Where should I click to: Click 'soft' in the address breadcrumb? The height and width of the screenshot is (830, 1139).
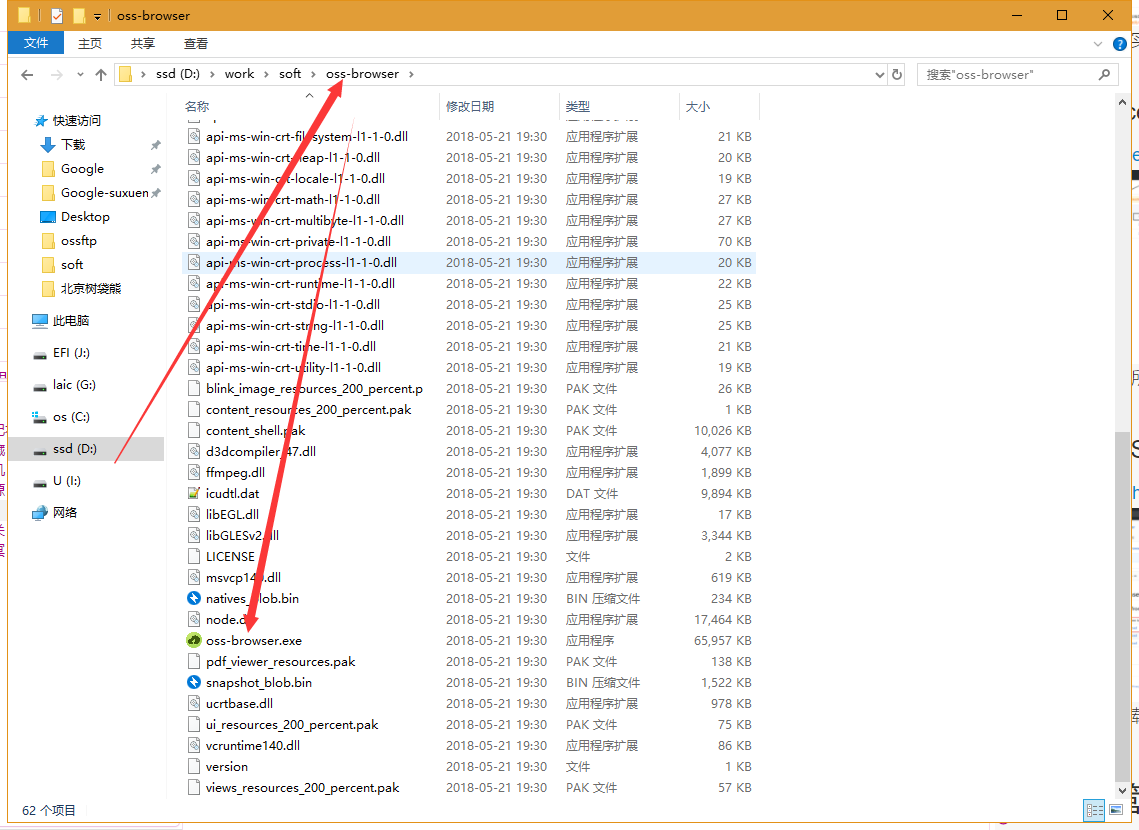[290, 74]
